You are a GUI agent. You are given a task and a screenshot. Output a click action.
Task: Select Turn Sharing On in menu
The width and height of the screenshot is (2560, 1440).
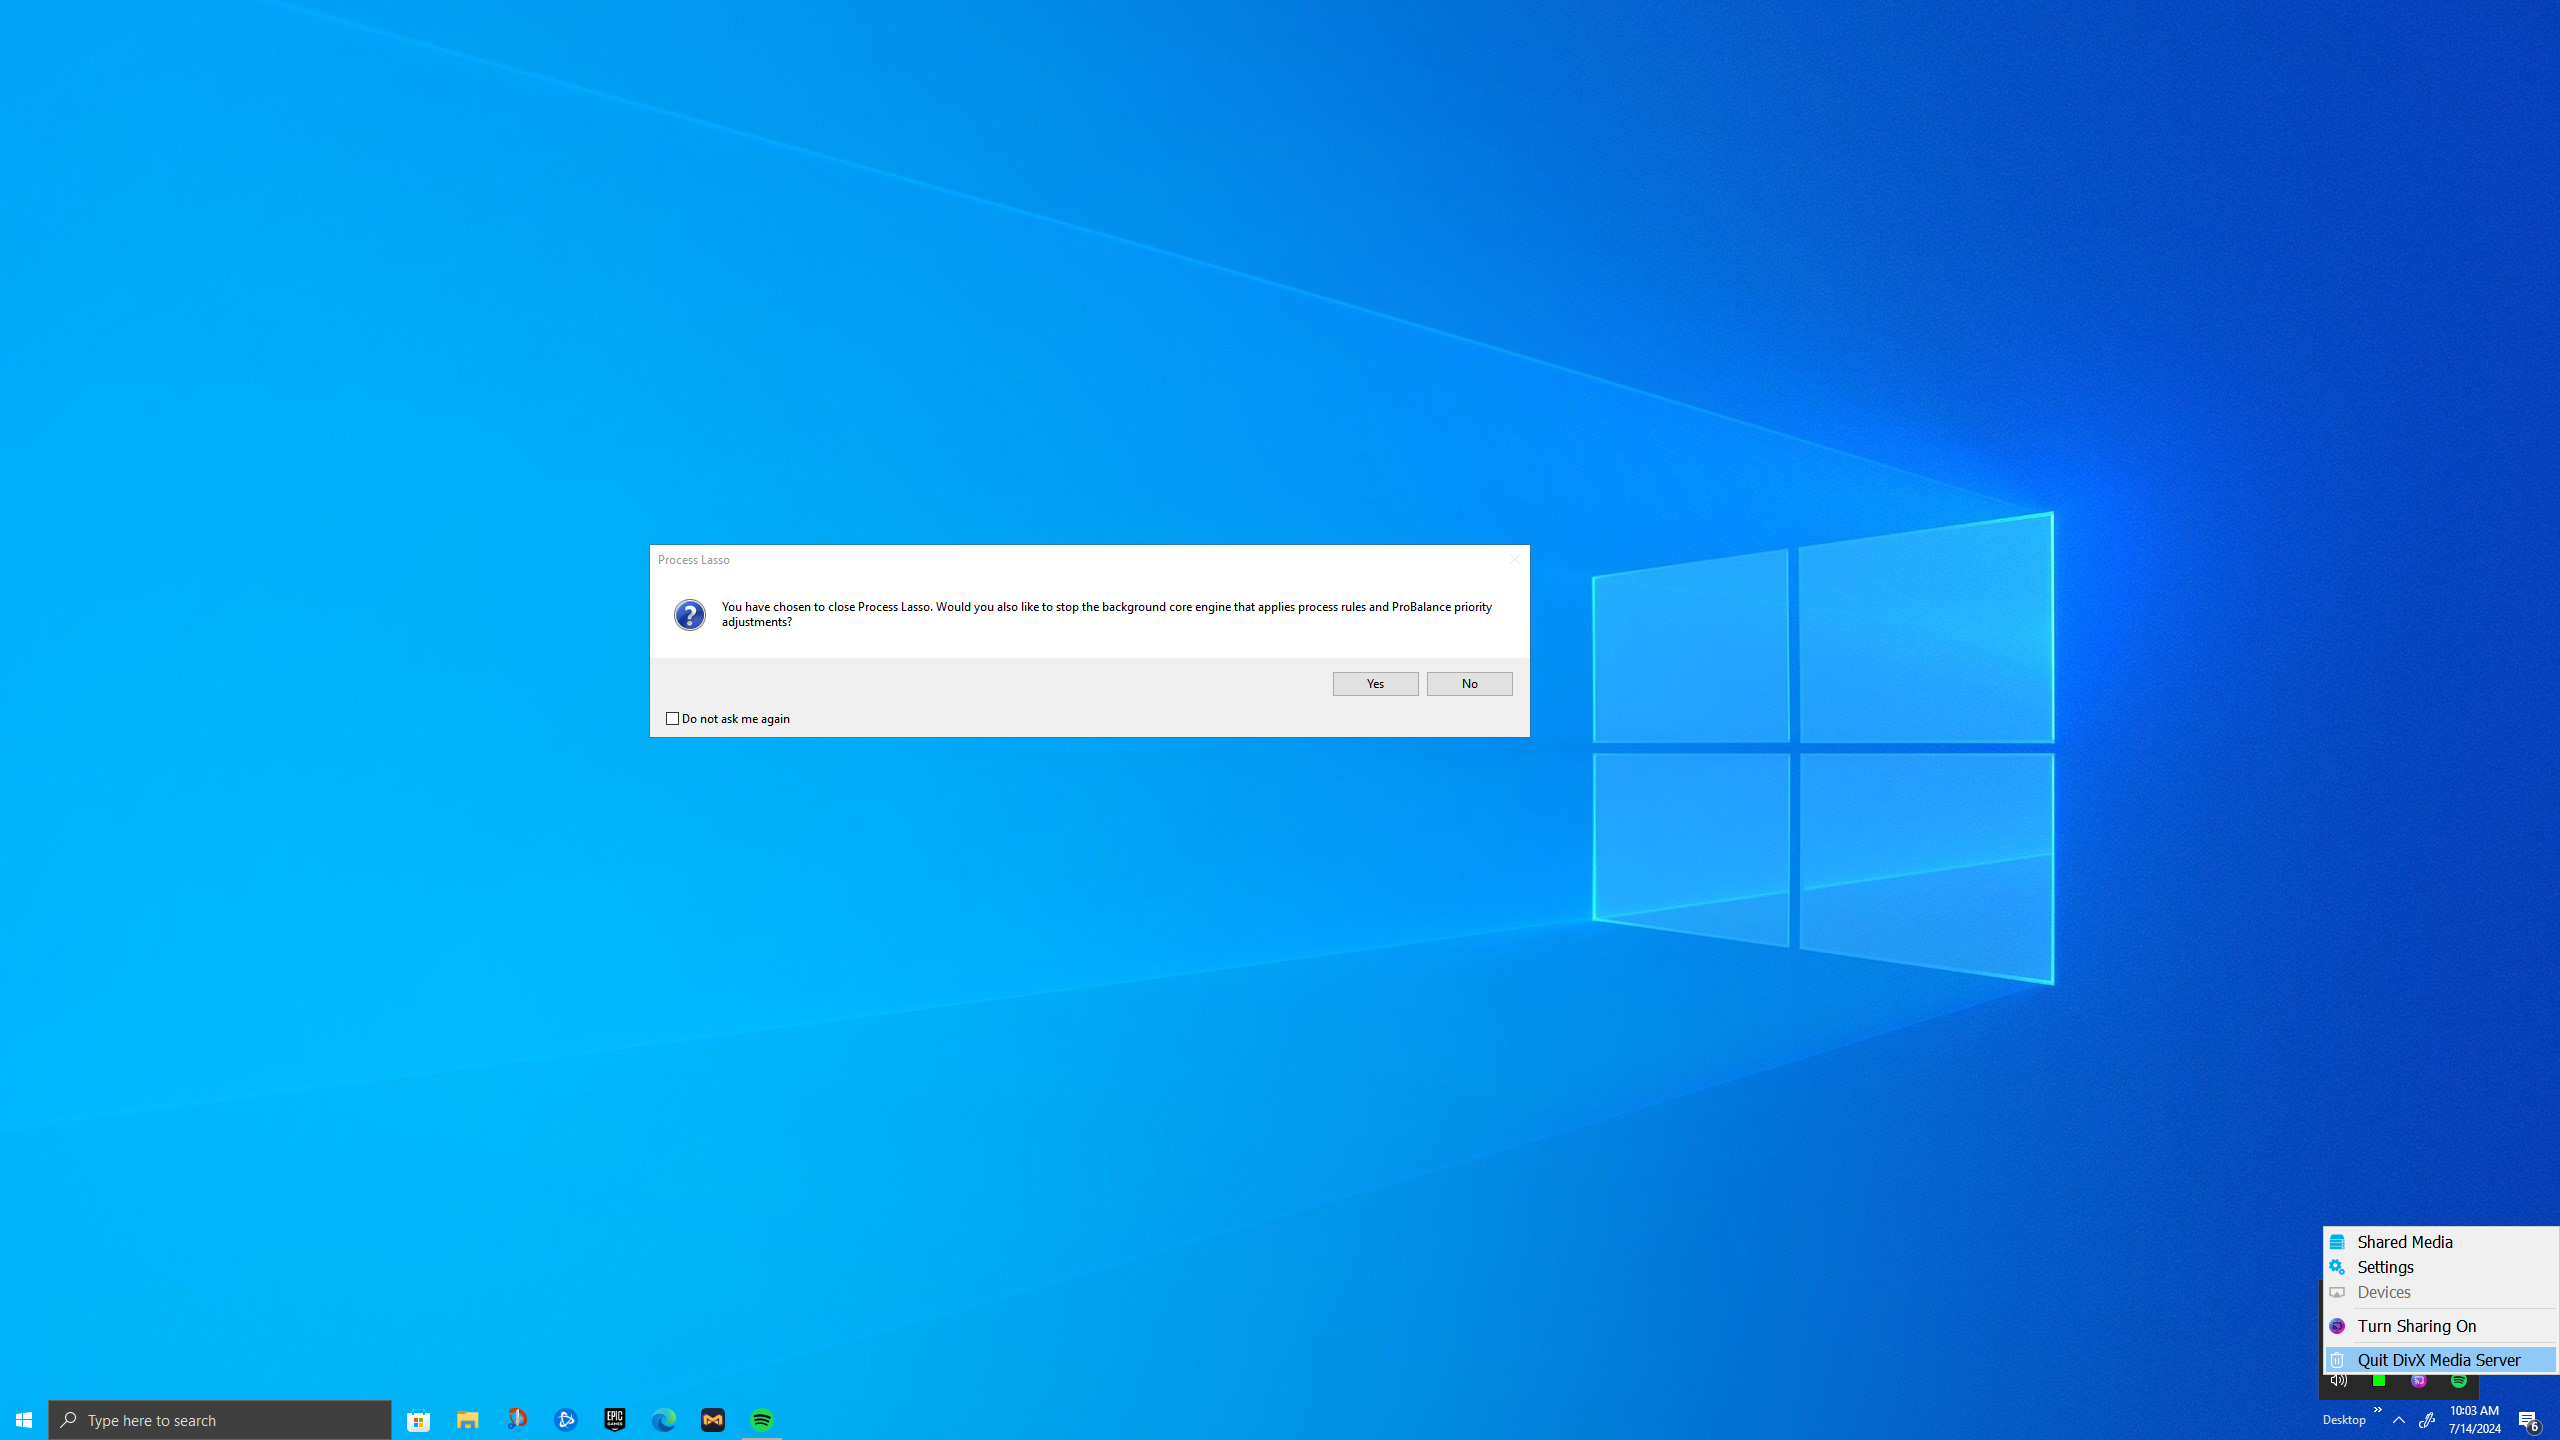point(2416,1326)
